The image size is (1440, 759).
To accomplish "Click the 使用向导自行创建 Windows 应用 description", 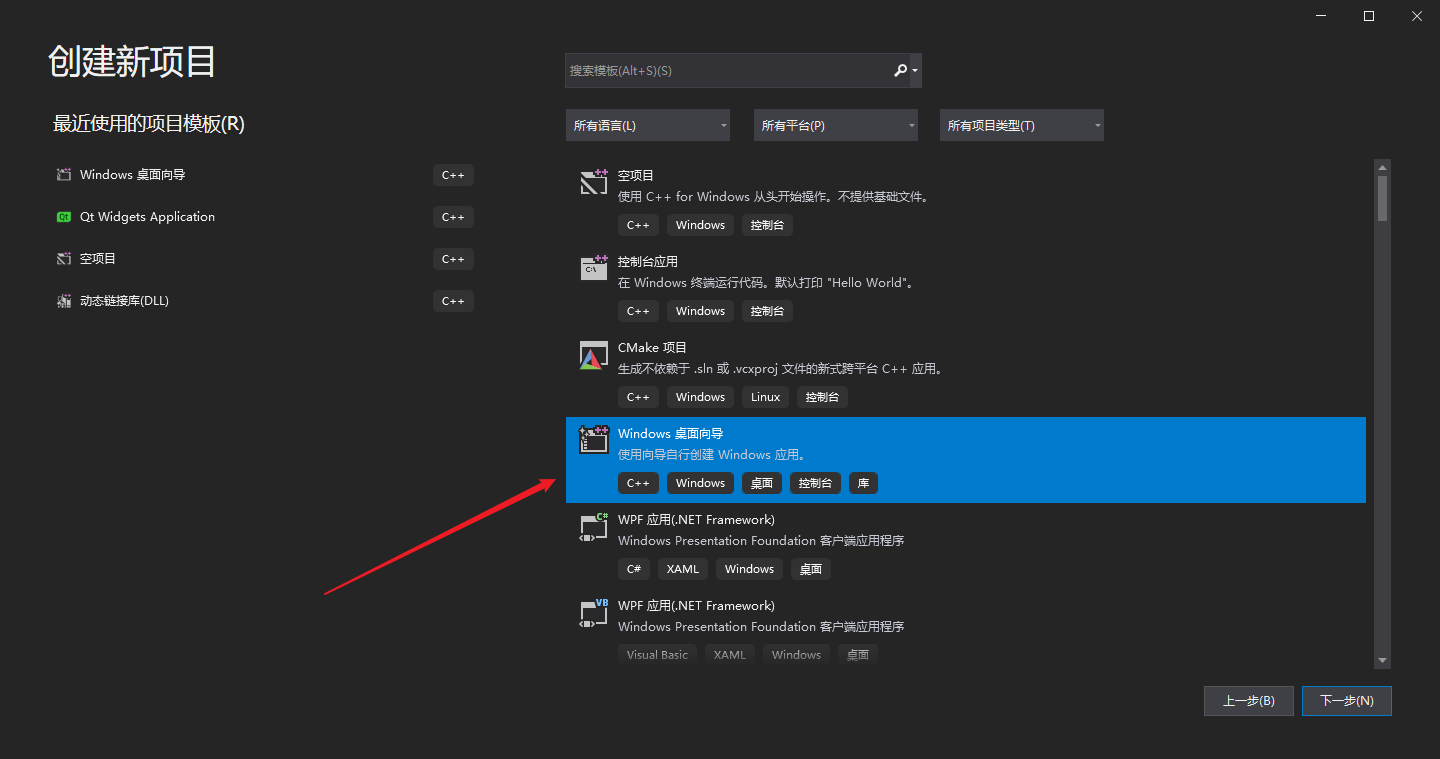I will [712, 455].
